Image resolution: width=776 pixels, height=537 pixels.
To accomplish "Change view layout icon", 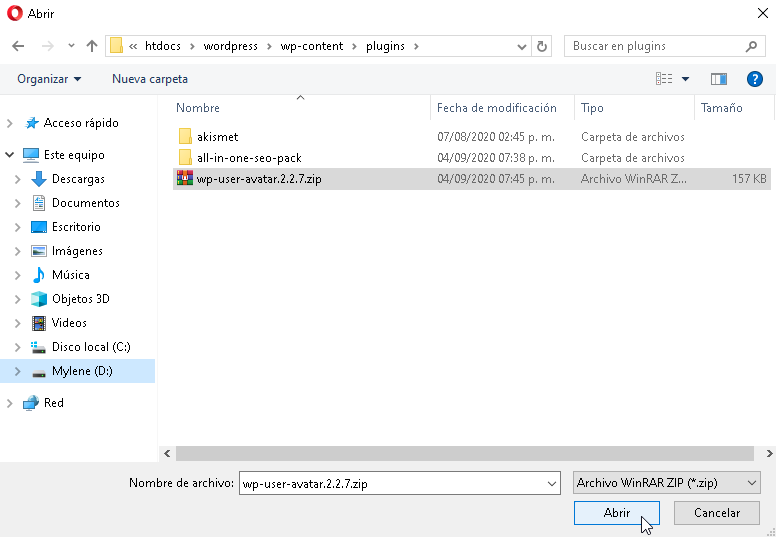I will click(x=664, y=79).
